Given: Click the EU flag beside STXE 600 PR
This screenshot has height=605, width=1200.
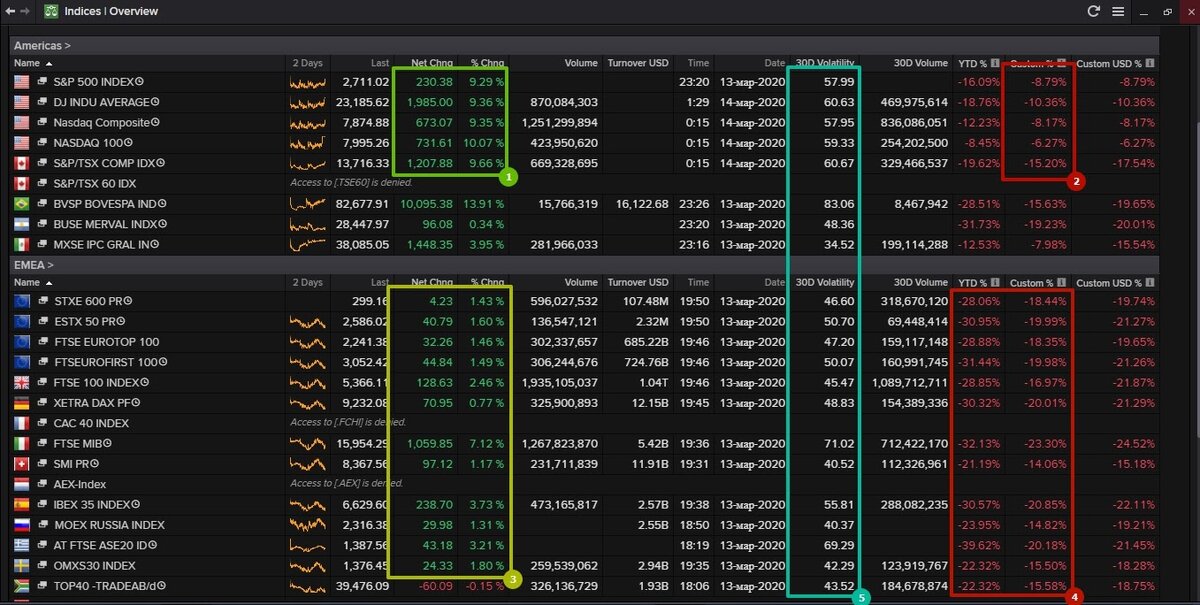Looking at the screenshot, I should coord(21,301).
